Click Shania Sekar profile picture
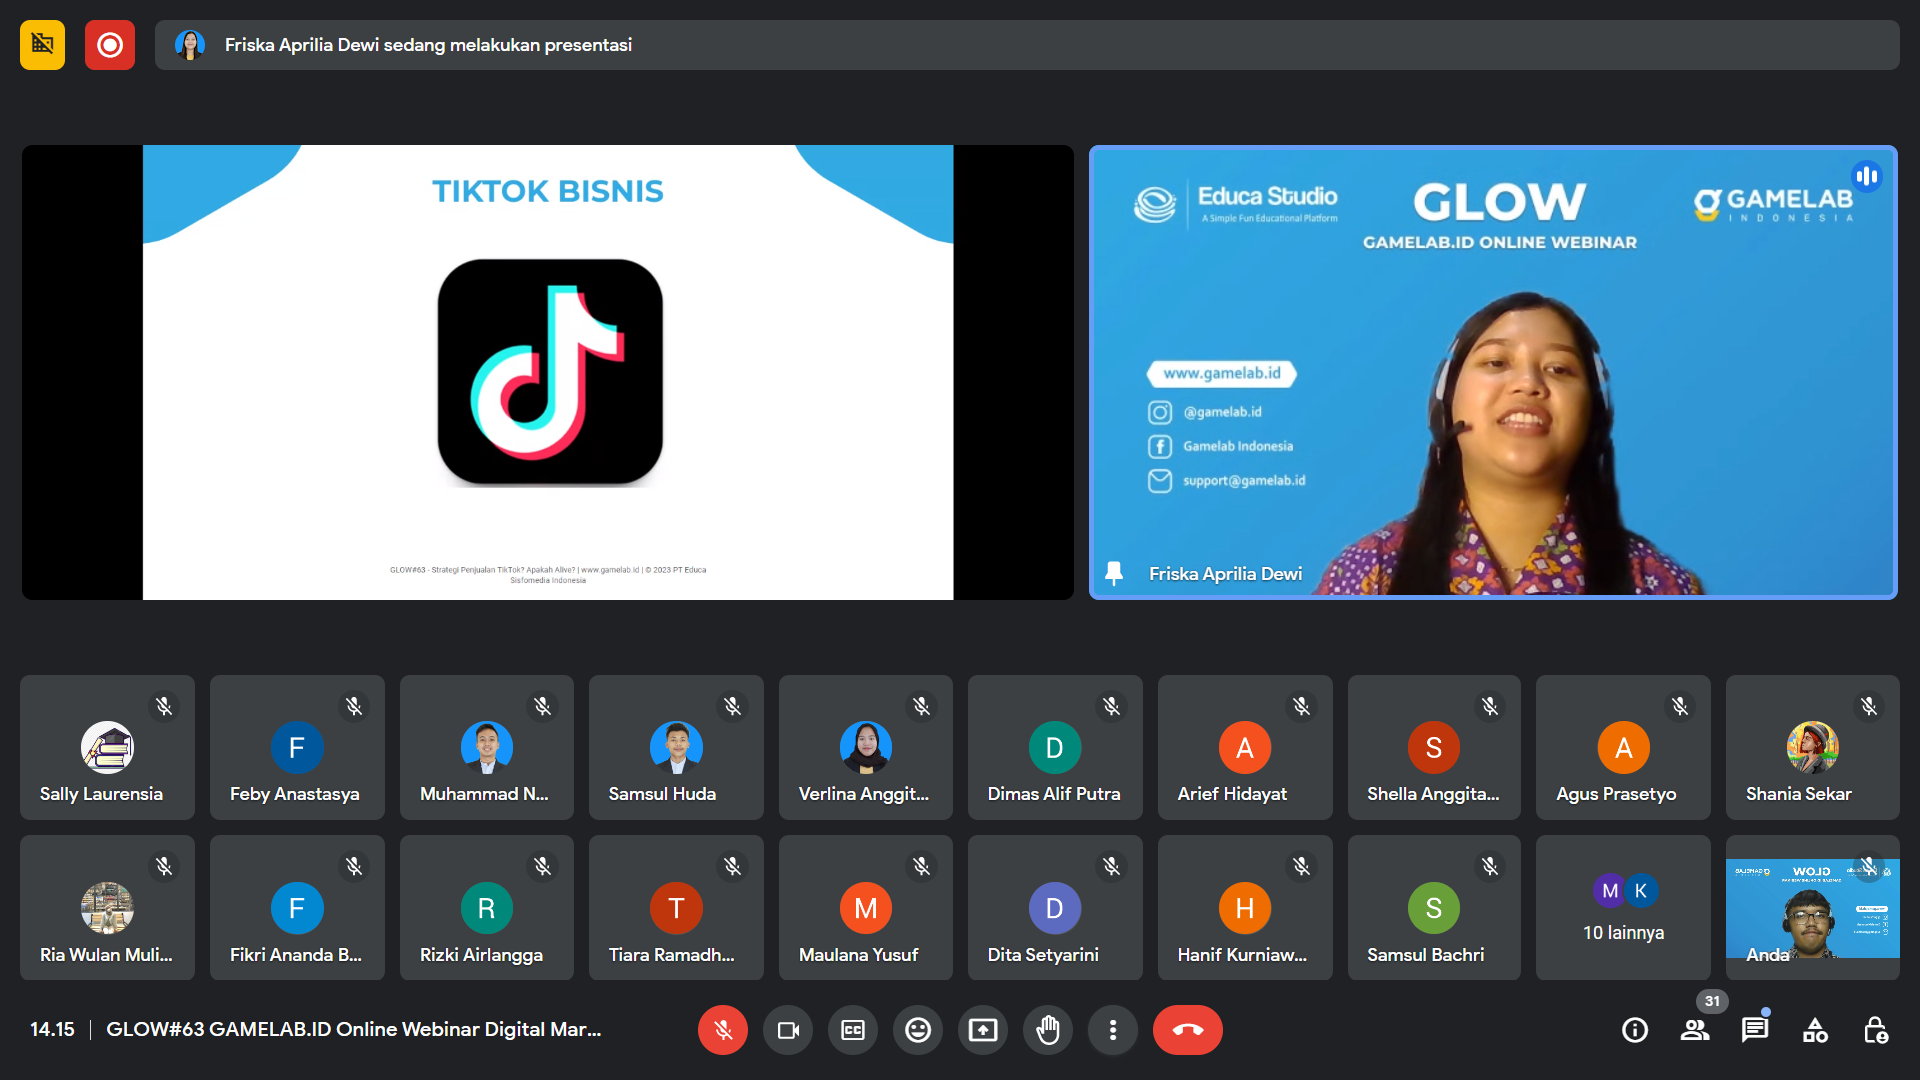Viewport: 1920px width, 1080px height. [x=1813, y=747]
